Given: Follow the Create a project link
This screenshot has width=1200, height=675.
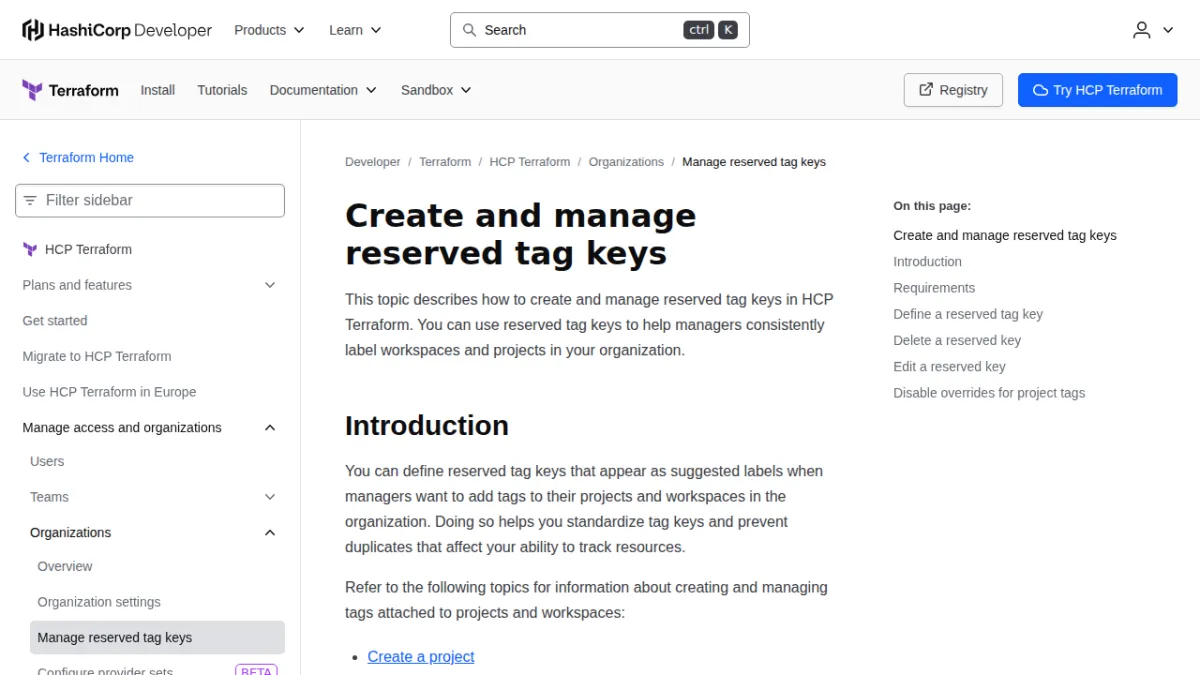Looking at the screenshot, I should pyautogui.click(x=421, y=657).
